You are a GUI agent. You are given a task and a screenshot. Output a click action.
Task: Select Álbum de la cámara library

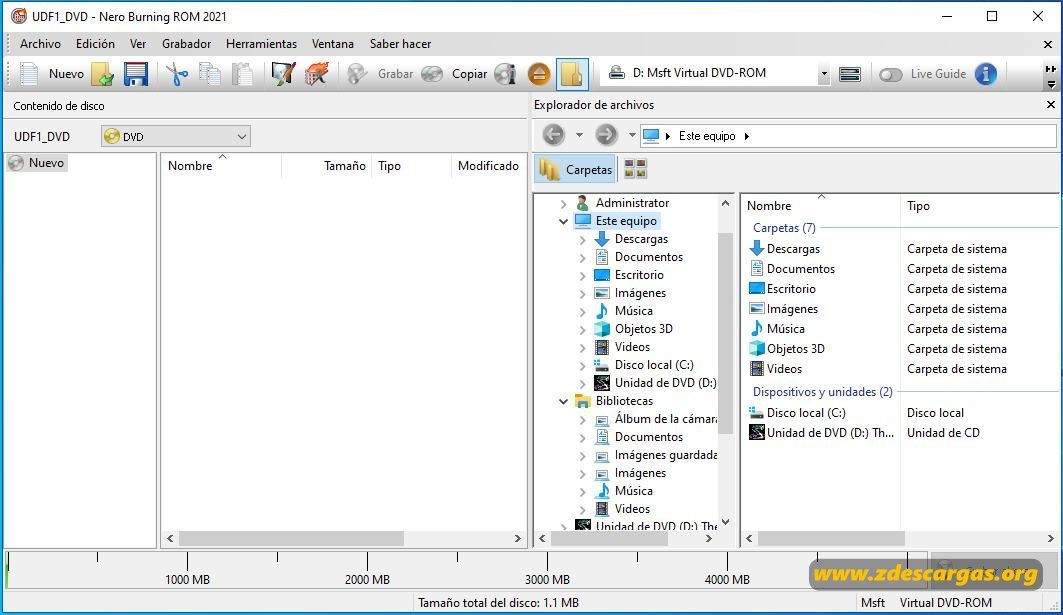656,419
